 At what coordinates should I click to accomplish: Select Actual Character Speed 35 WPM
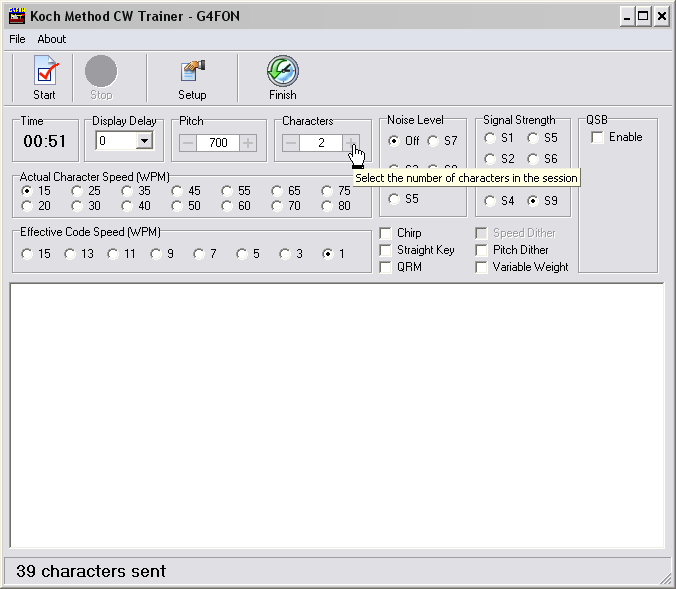point(127,191)
